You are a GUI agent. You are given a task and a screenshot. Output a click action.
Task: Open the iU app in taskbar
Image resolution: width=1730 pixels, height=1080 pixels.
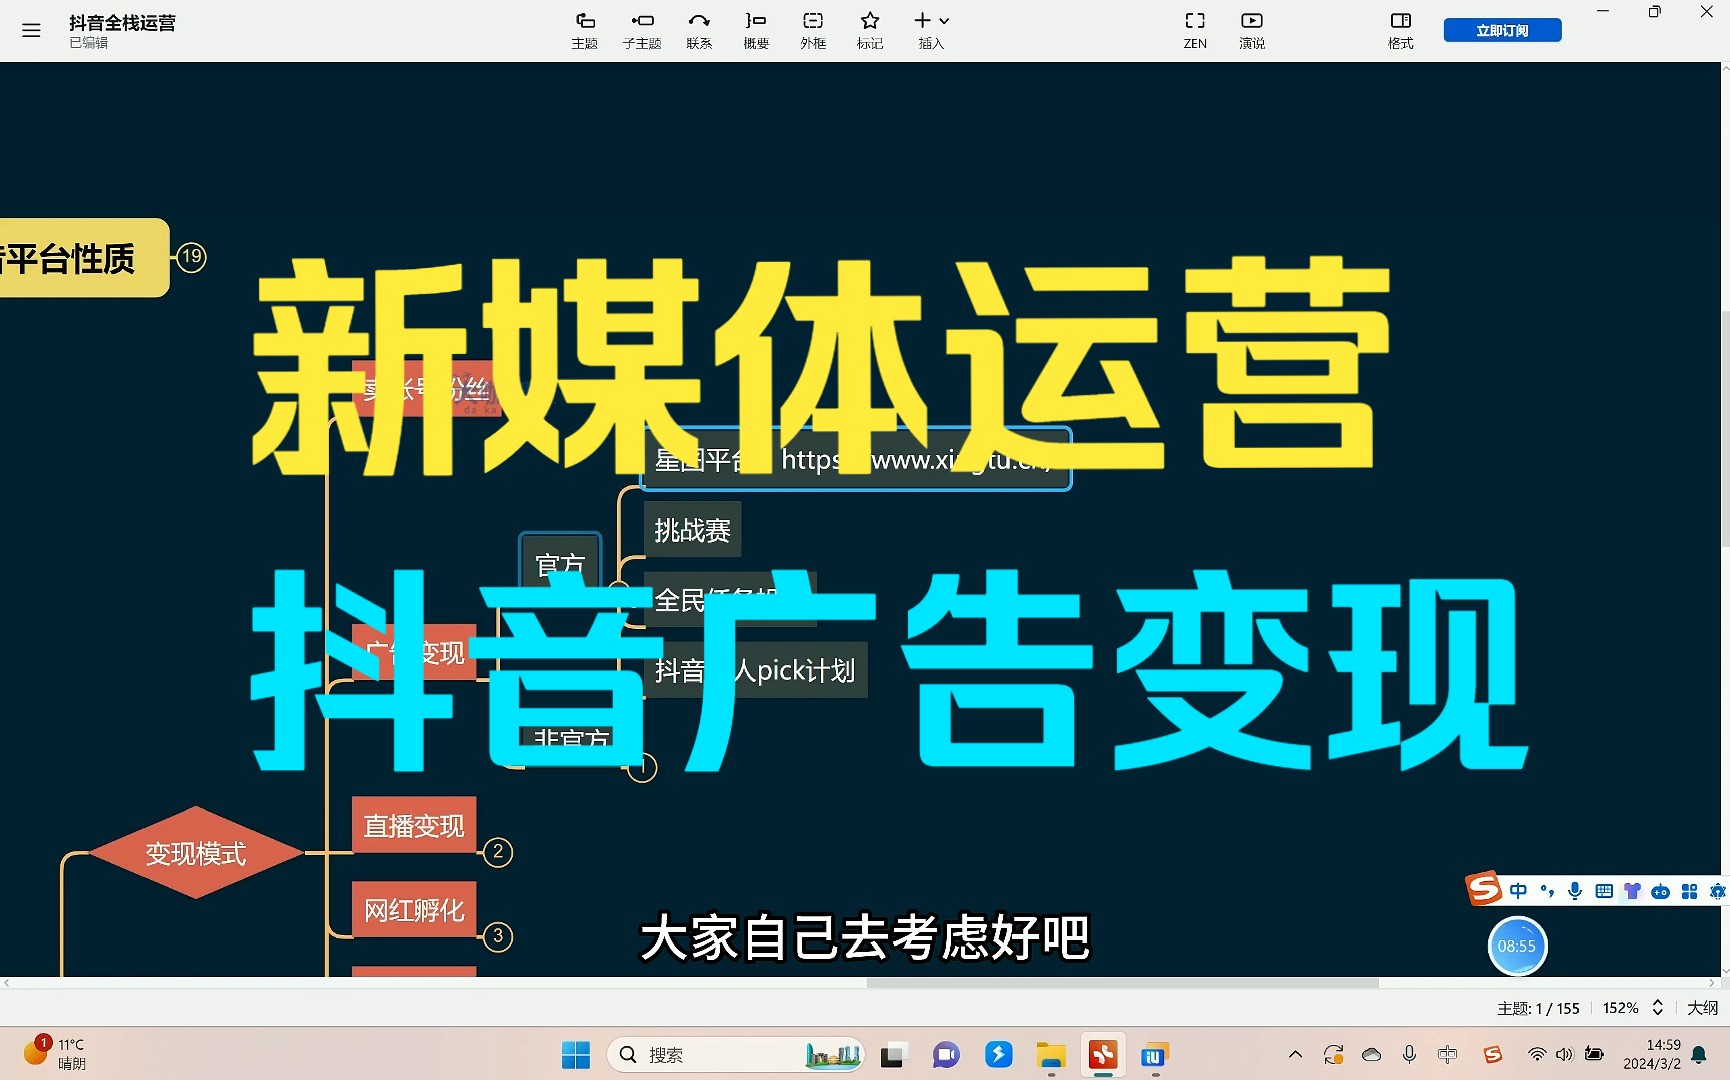1155,1055
